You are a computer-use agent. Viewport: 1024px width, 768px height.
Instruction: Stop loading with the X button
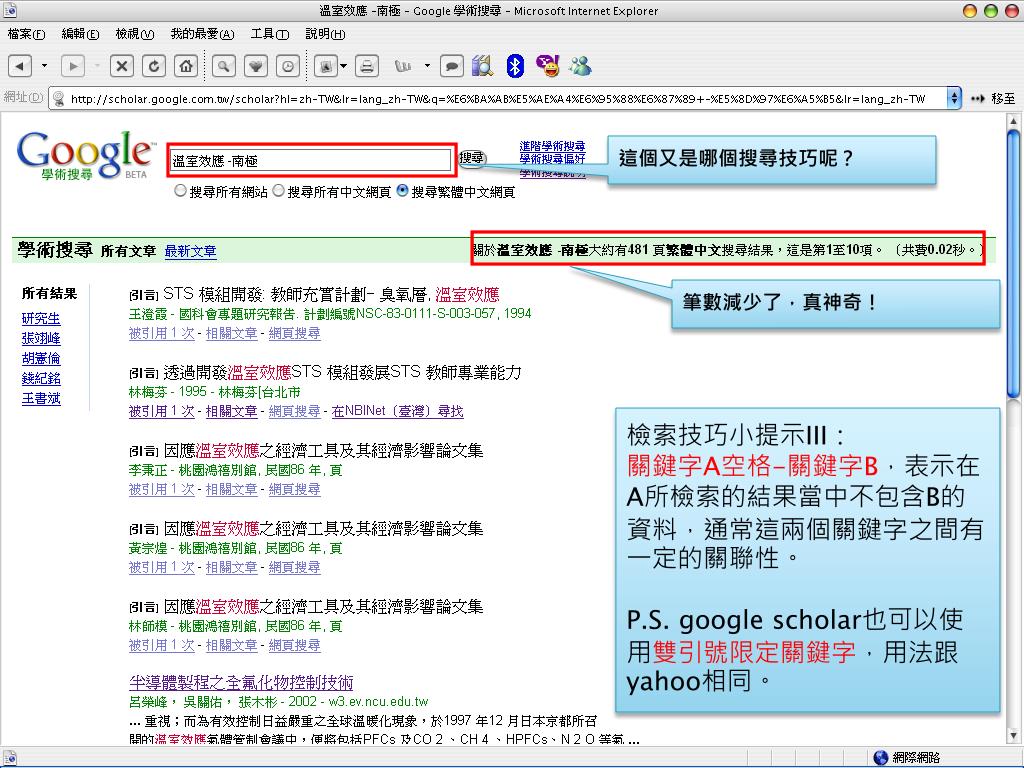[121, 66]
